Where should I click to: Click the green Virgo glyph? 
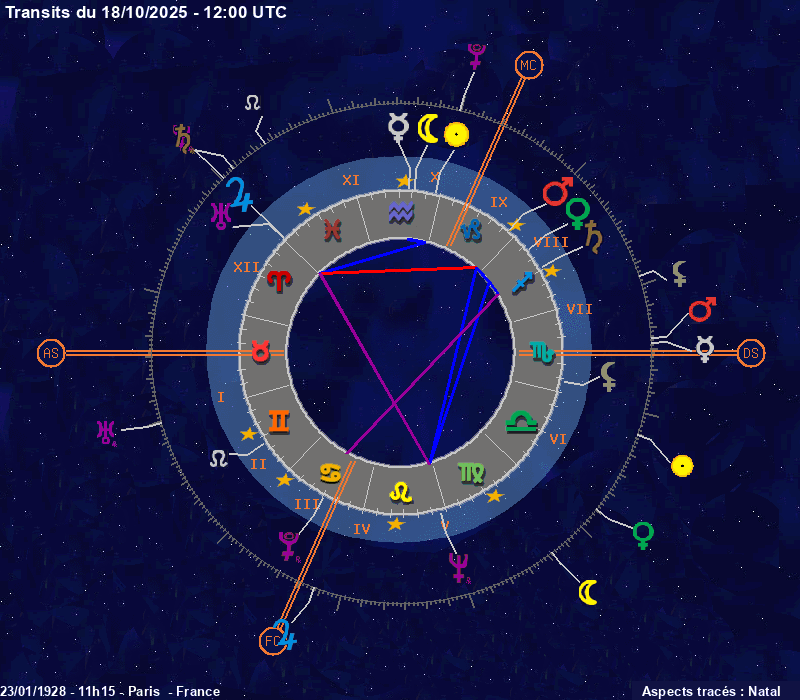(470, 473)
